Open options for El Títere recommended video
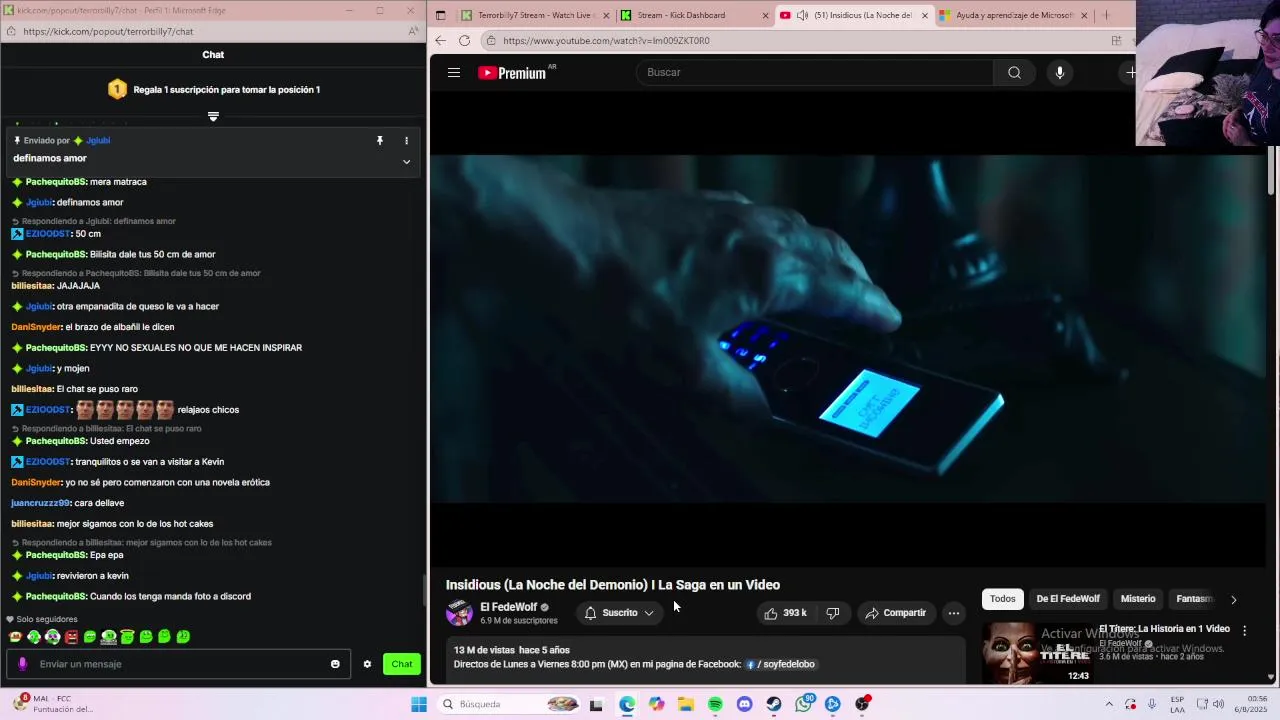1280x720 pixels. pyautogui.click(x=1244, y=630)
